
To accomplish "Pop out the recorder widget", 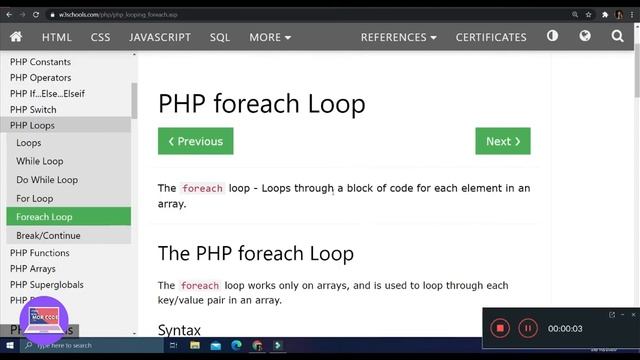I will 612,315.
